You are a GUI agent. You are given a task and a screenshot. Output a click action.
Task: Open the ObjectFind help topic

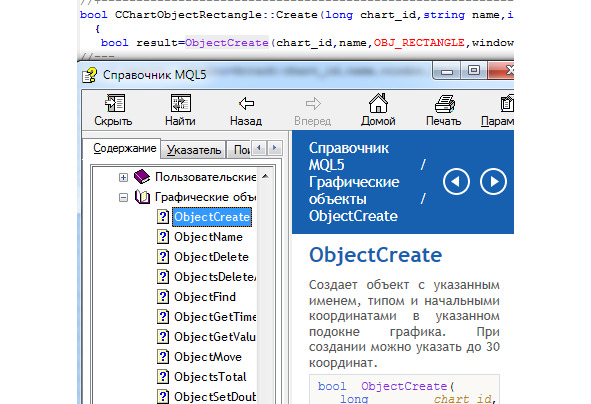click(205, 297)
